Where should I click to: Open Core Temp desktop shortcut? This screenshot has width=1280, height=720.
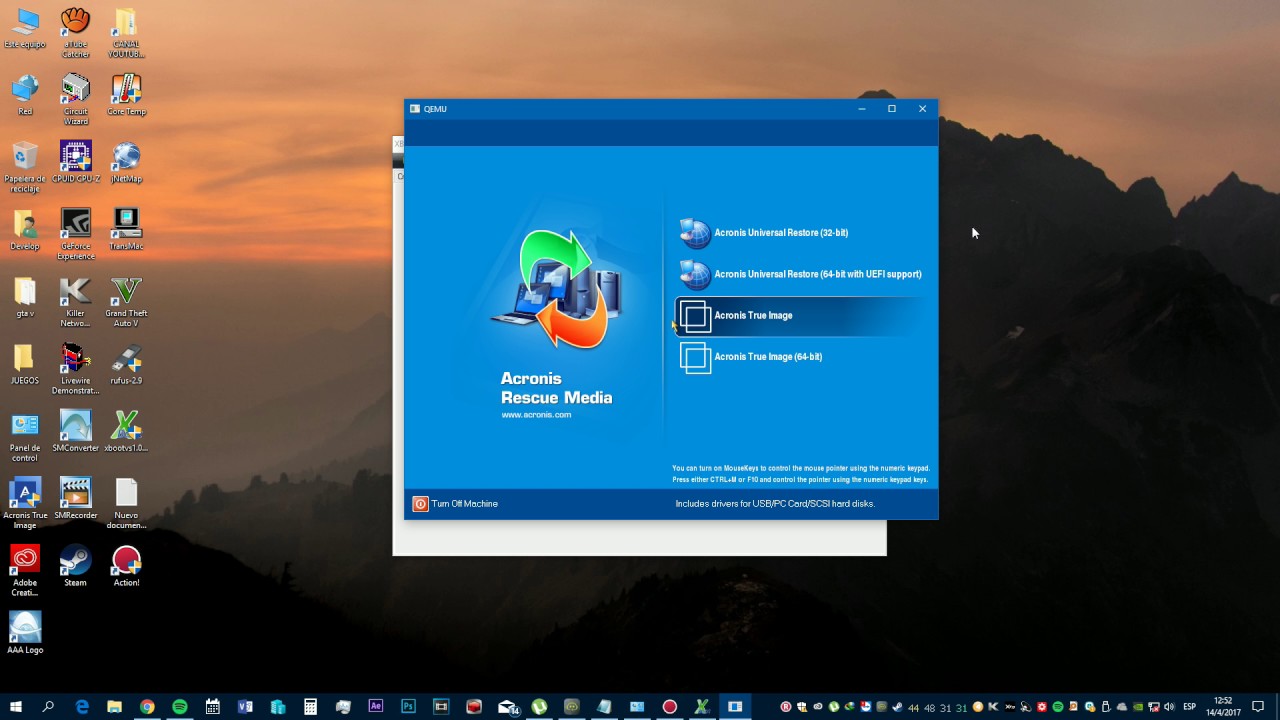[126, 95]
